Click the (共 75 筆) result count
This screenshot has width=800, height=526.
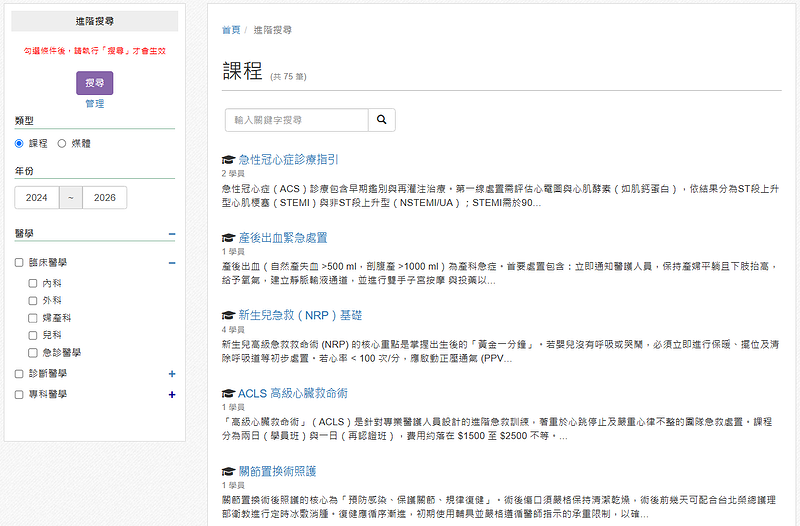pos(288,77)
